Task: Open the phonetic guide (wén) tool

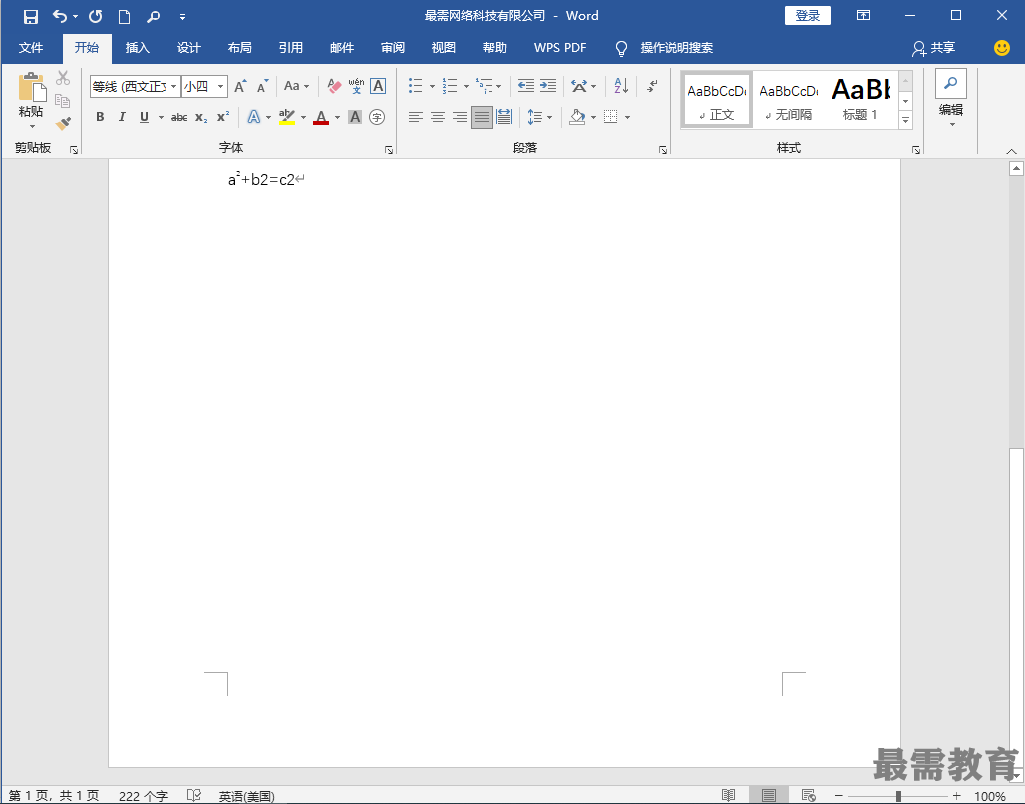Action: [x=356, y=86]
